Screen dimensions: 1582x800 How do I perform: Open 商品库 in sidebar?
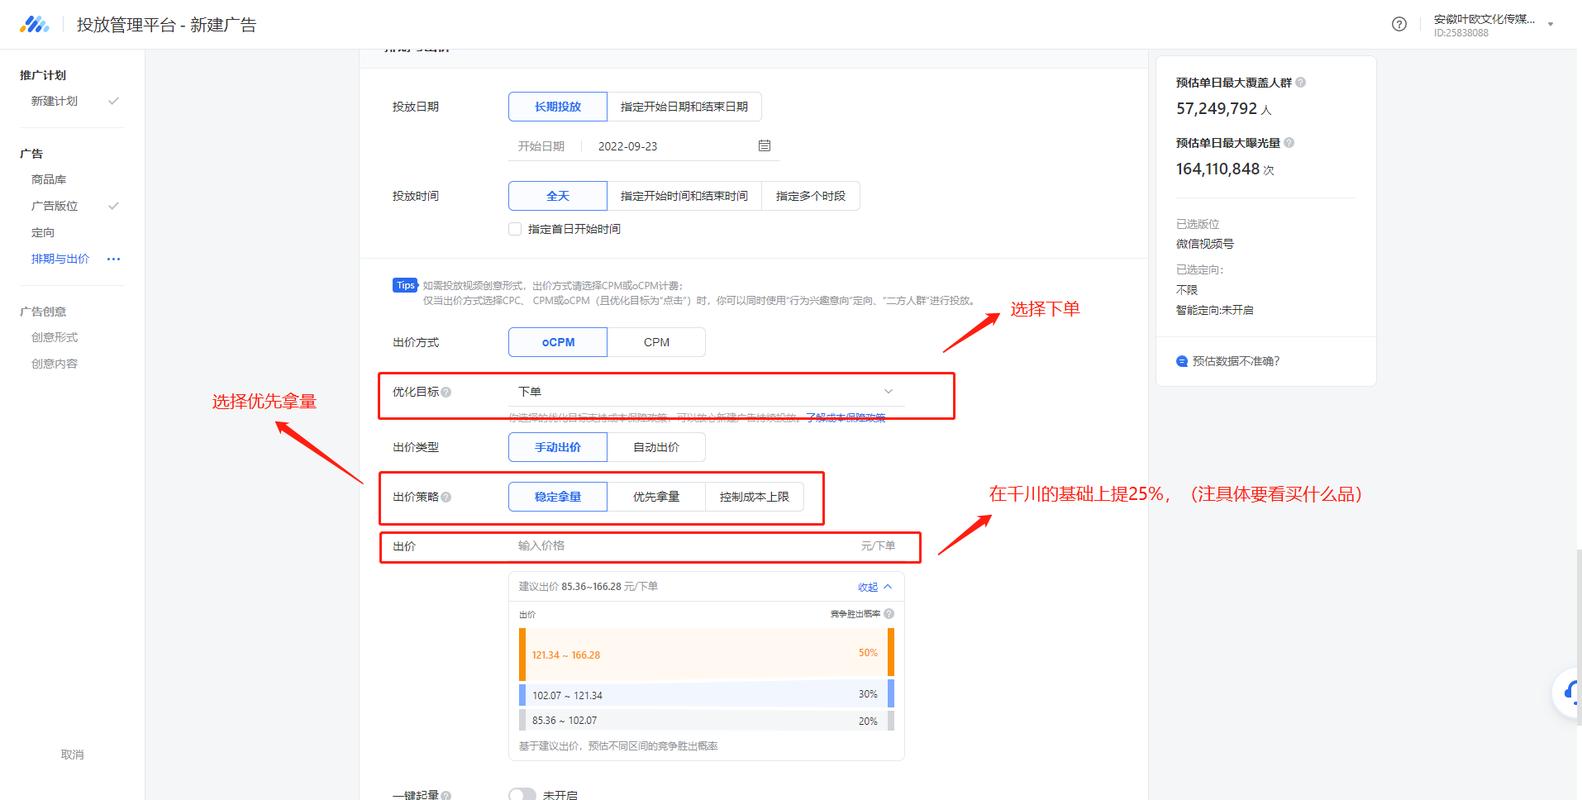pyautogui.click(x=48, y=180)
